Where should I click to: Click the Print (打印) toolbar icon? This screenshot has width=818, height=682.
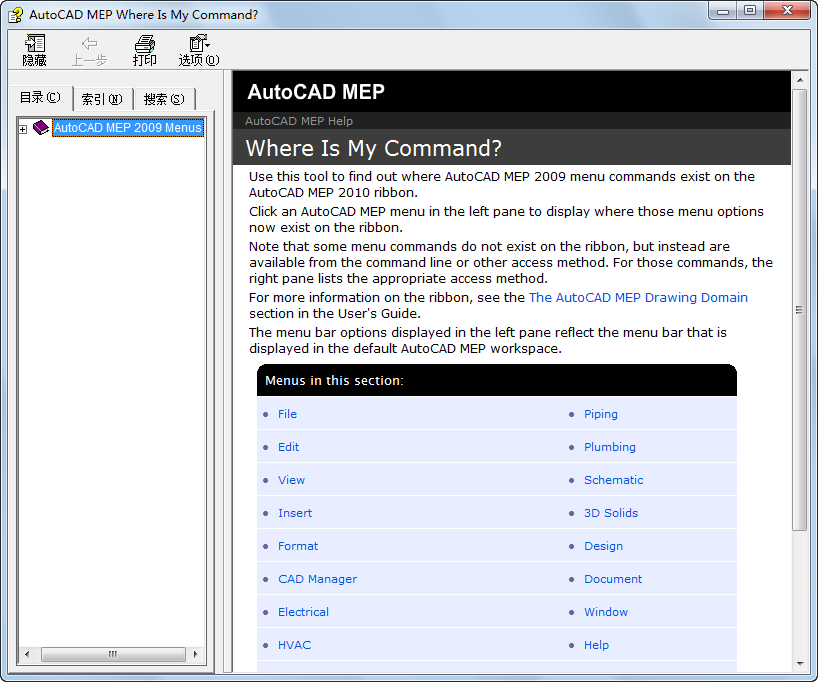click(x=145, y=50)
